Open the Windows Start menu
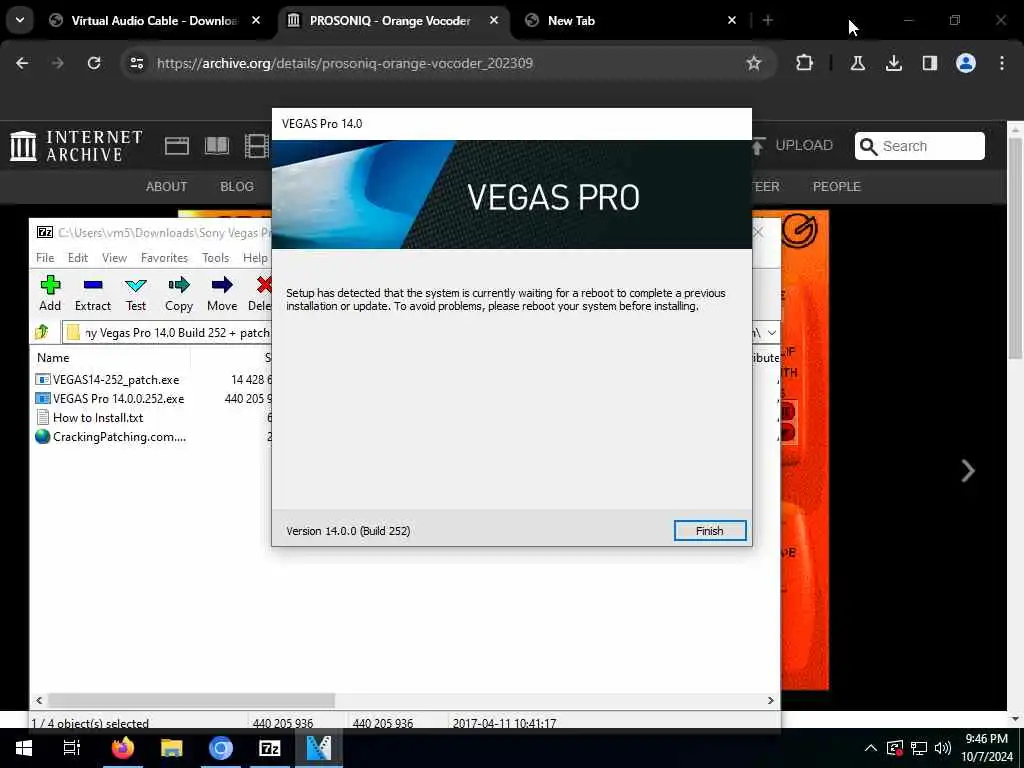 click(24, 748)
